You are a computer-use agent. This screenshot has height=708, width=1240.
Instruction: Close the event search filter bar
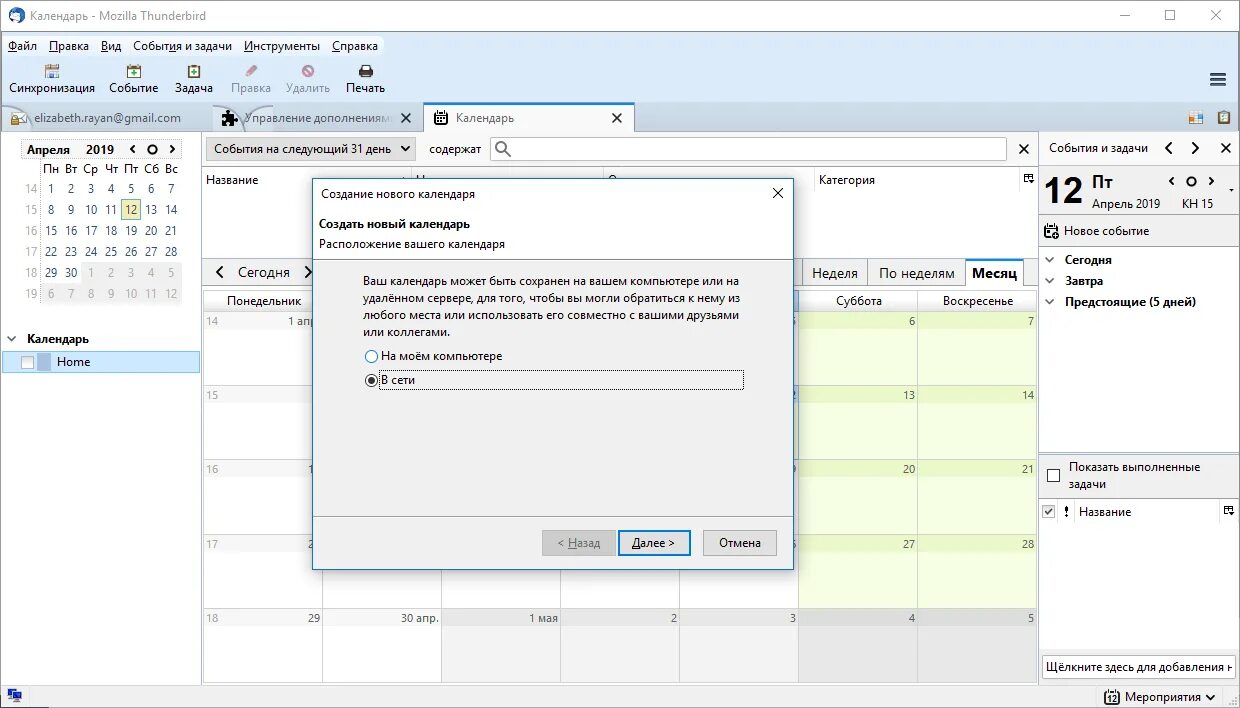[x=1023, y=149]
